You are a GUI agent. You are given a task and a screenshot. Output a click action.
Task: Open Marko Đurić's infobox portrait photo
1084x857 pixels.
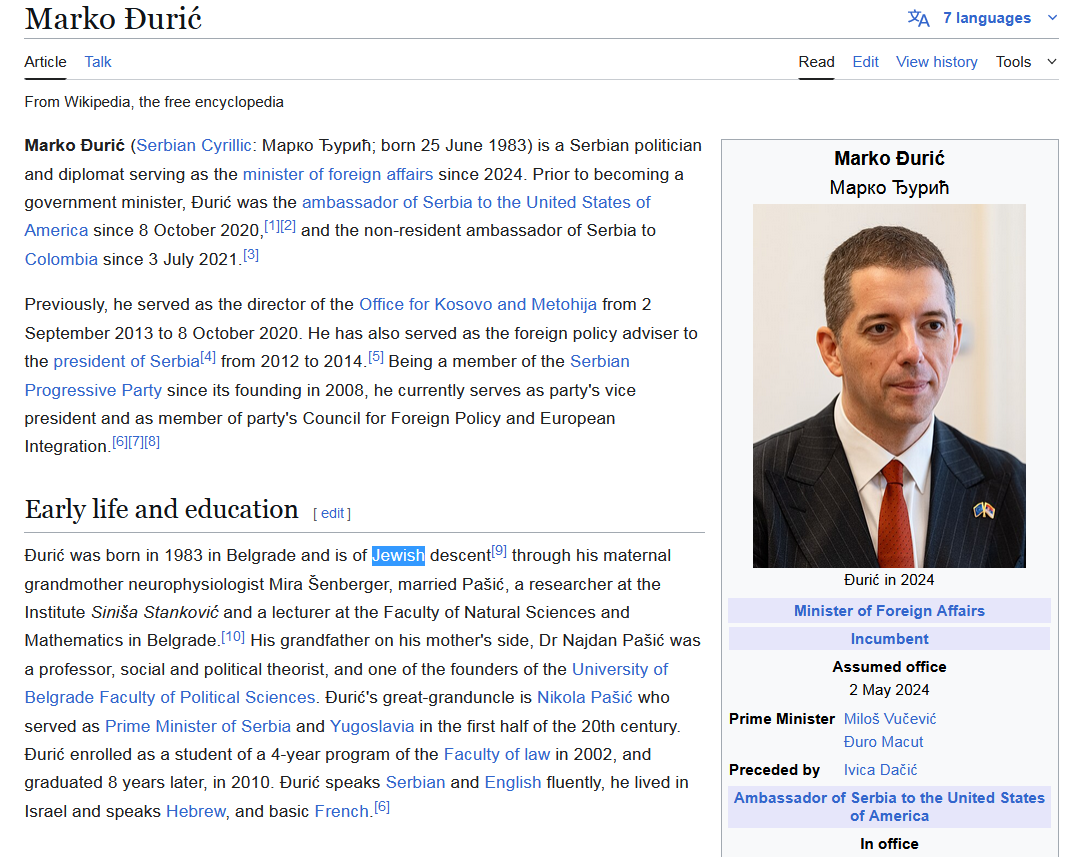click(x=889, y=386)
